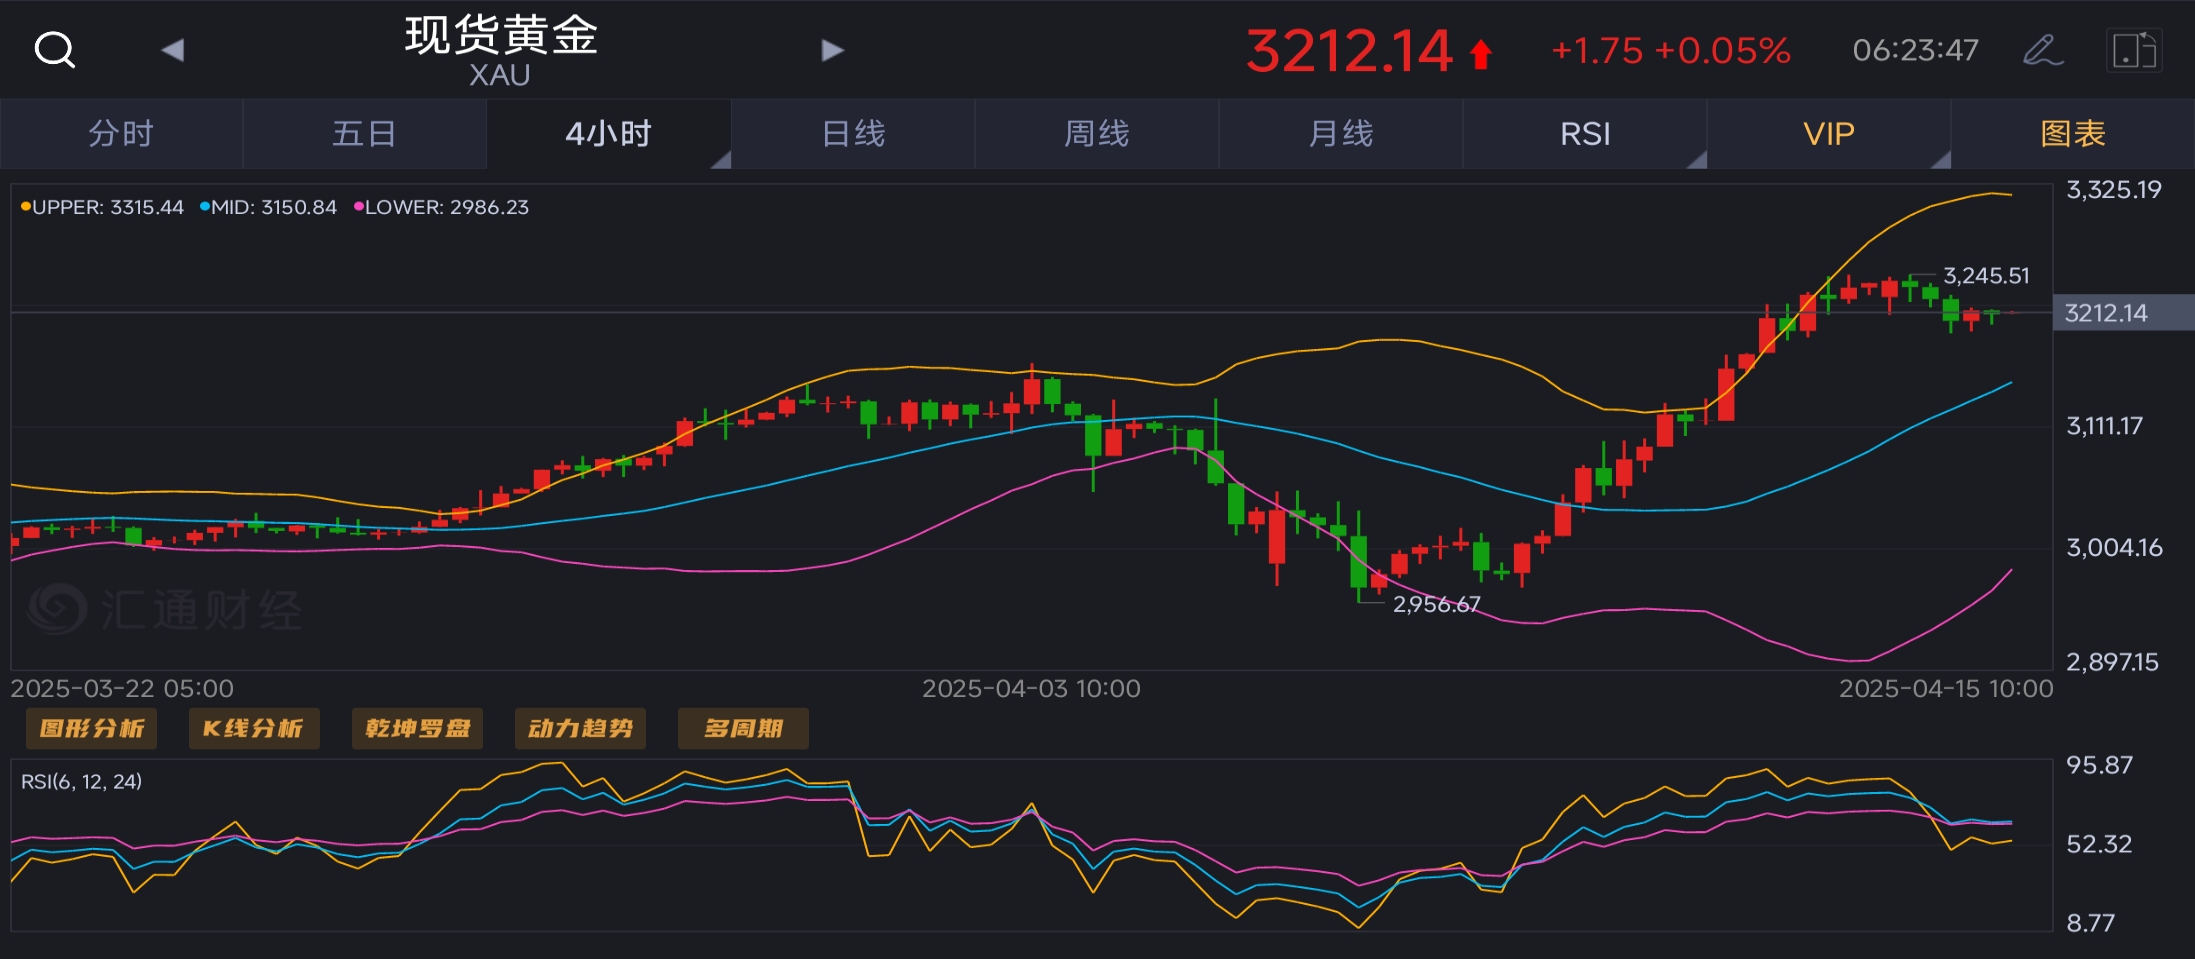Image resolution: width=2195 pixels, height=959 pixels.
Task: Expand the RSI indicator dropdown
Action: point(1696,159)
